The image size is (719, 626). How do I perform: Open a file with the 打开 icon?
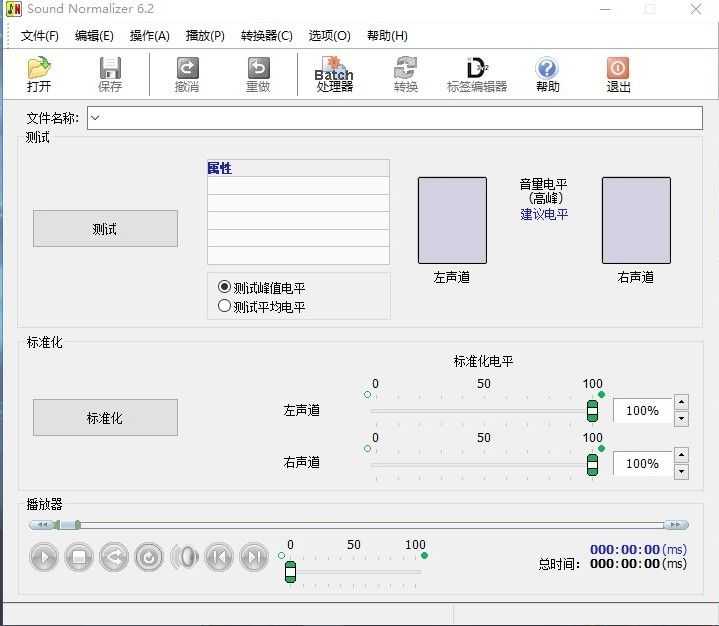click(39, 74)
